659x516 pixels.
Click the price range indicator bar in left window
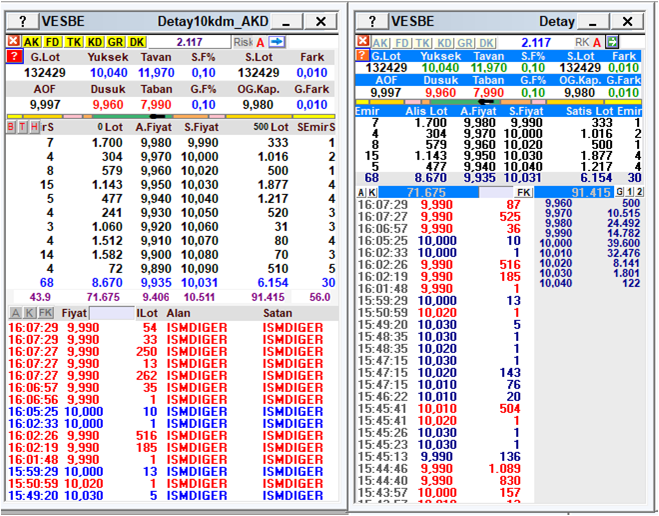pyautogui.click(x=171, y=116)
